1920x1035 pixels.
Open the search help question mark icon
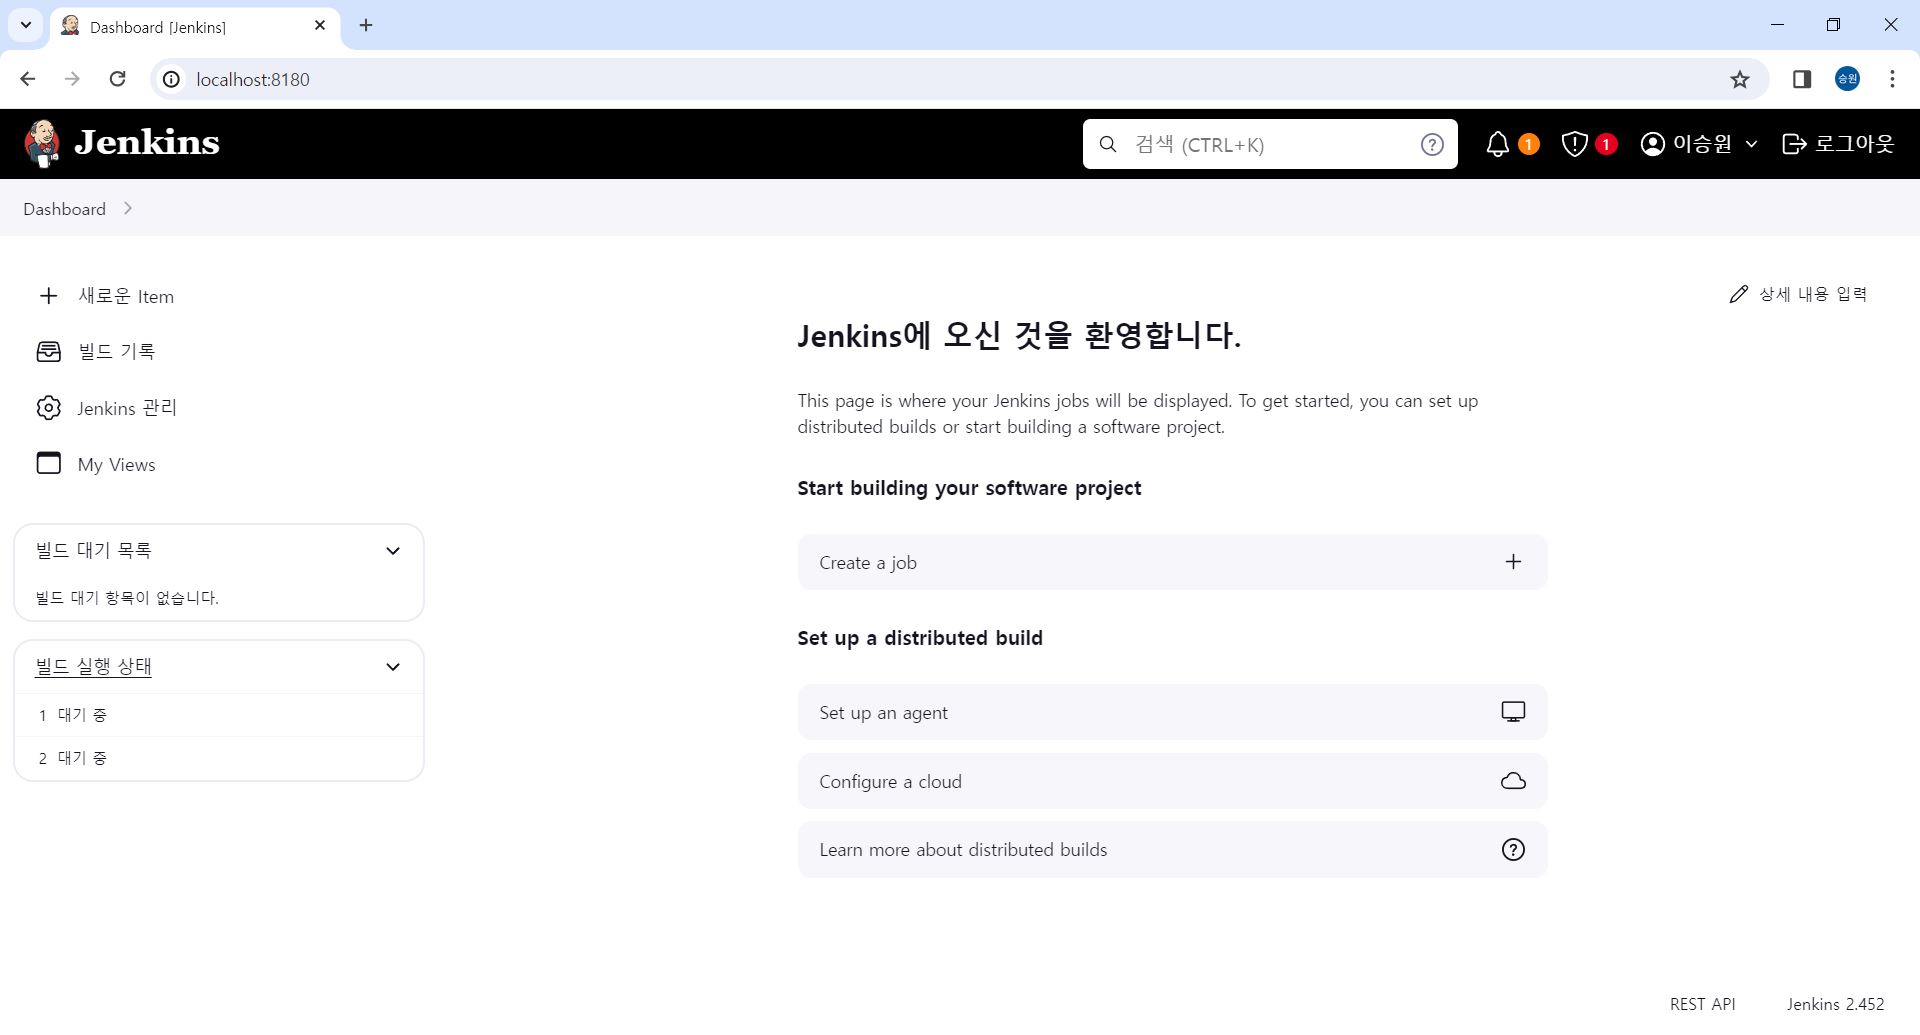(1432, 144)
